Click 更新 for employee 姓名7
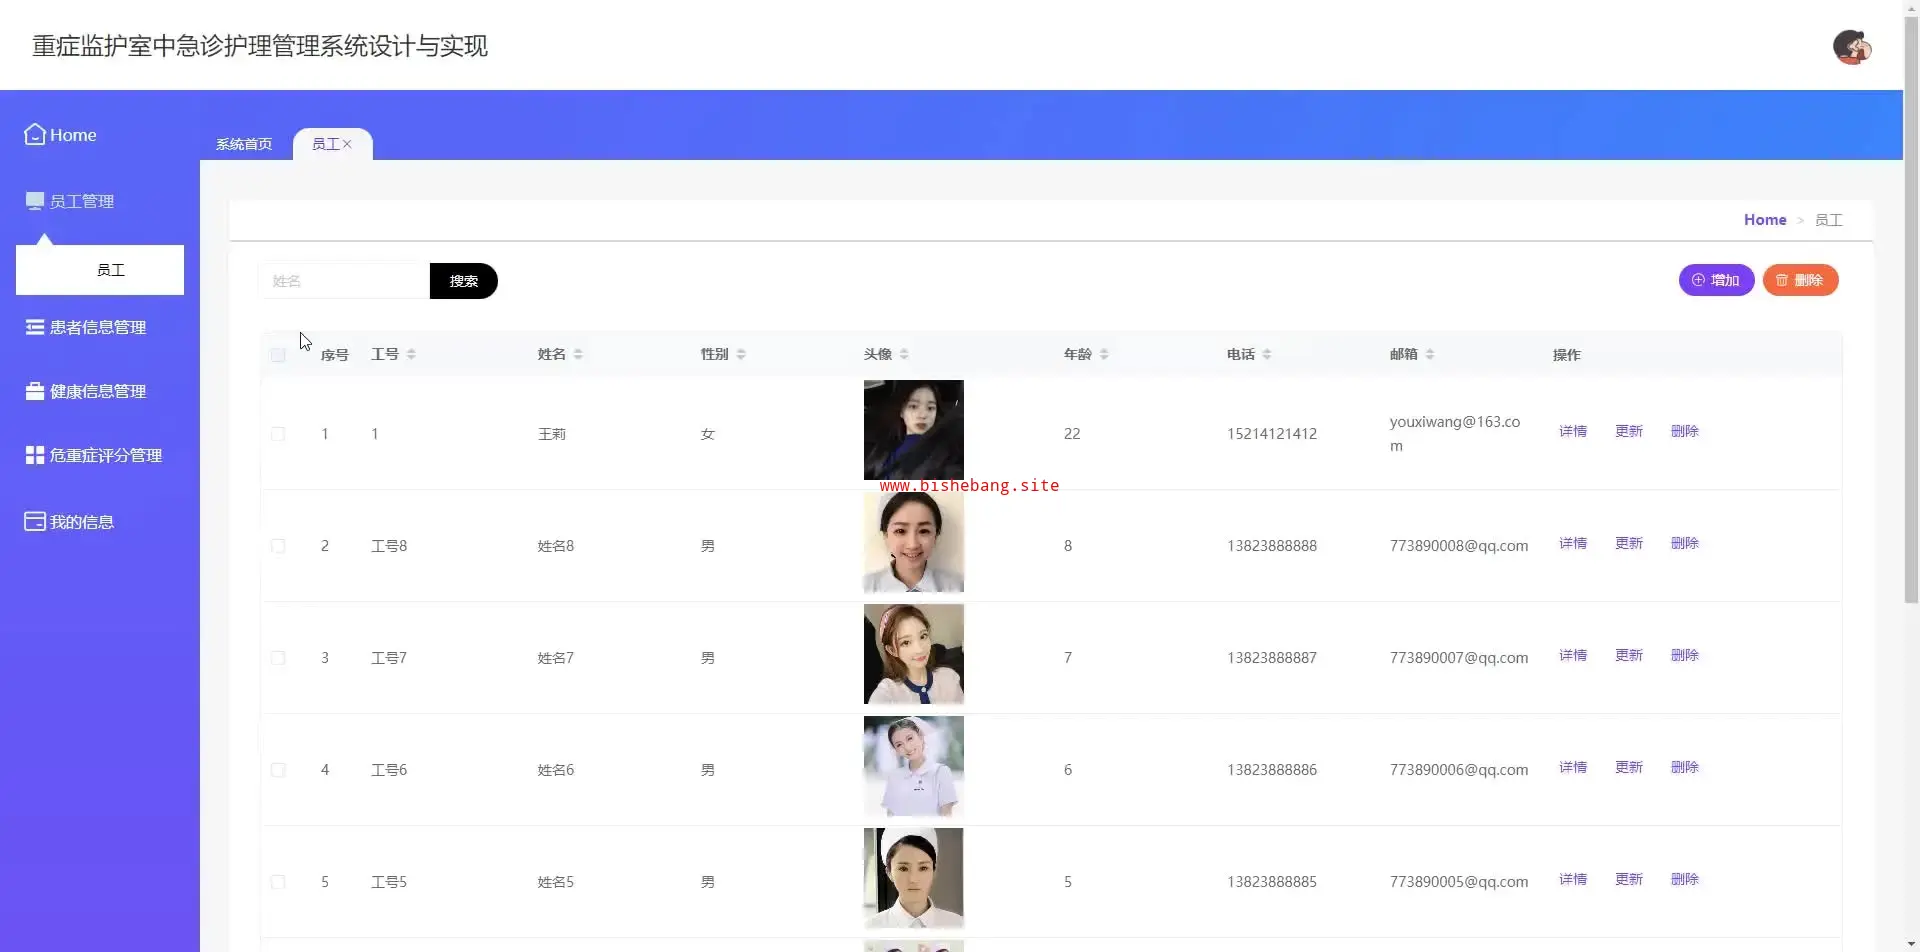1920x952 pixels. [1629, 655]
